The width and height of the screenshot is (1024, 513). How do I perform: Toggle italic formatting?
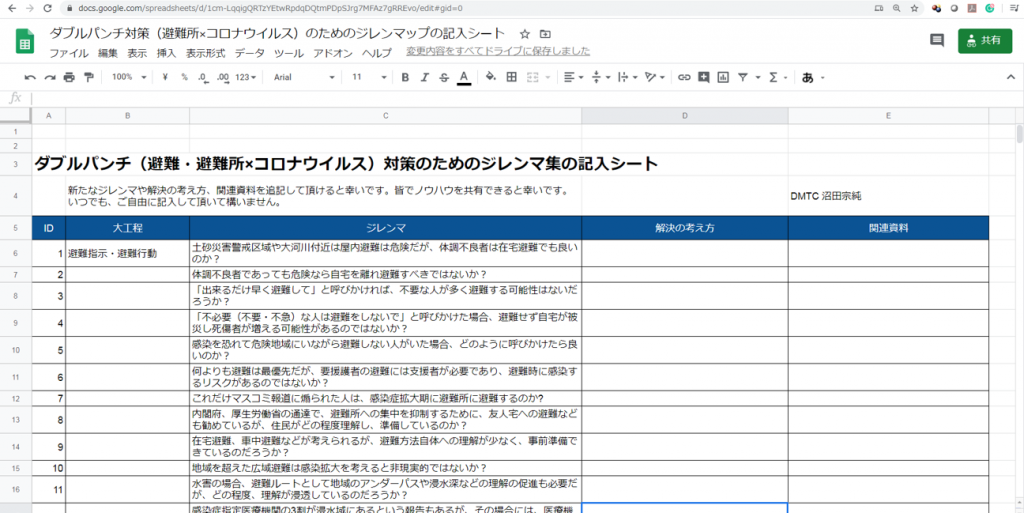[x=425, y=77]
